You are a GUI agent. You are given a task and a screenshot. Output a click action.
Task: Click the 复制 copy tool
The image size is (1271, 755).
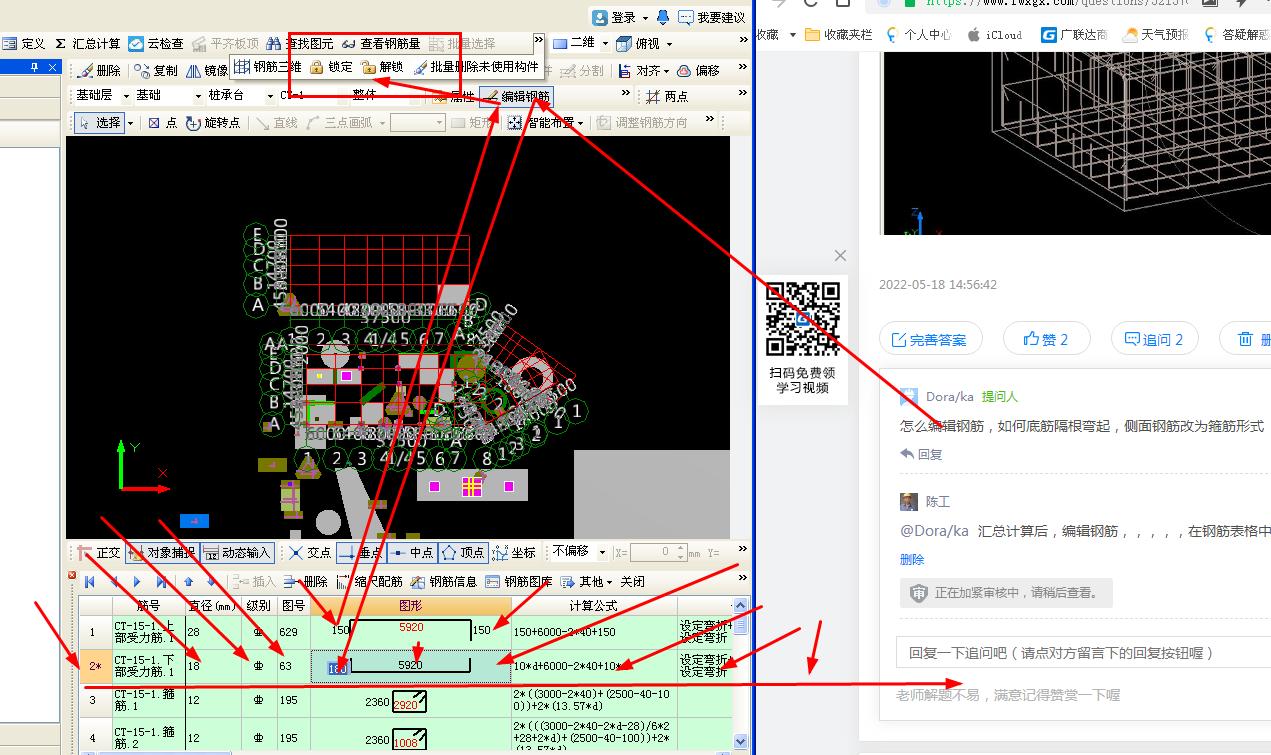[x=156, y=71]
